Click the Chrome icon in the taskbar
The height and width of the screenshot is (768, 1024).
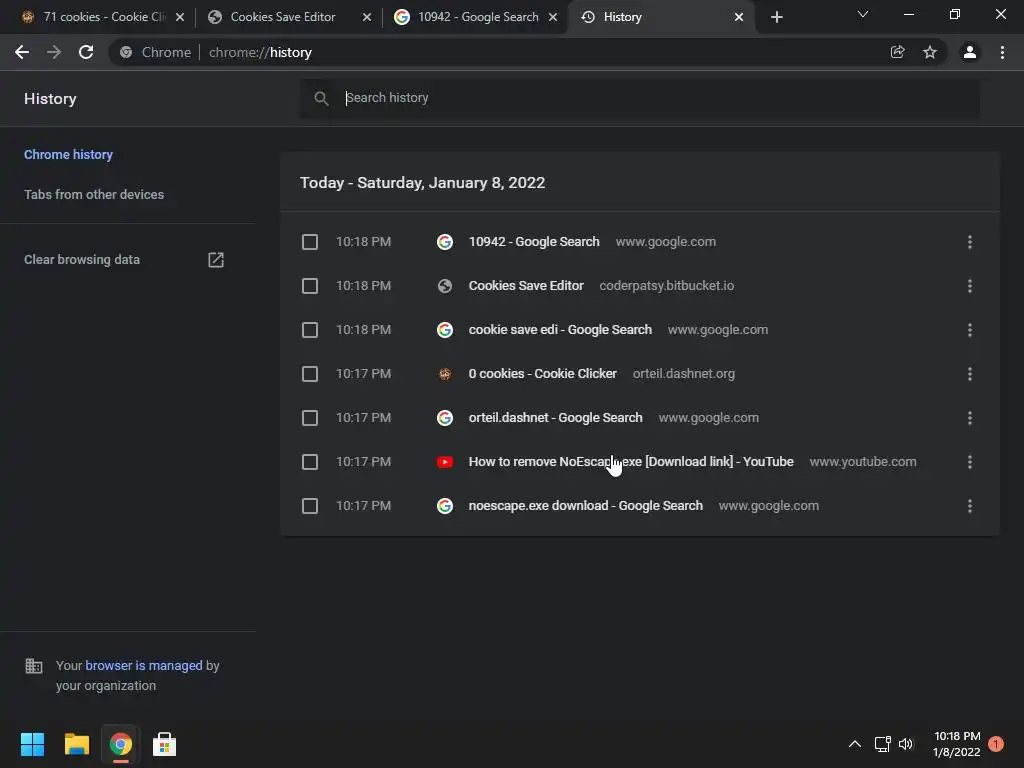120,744
